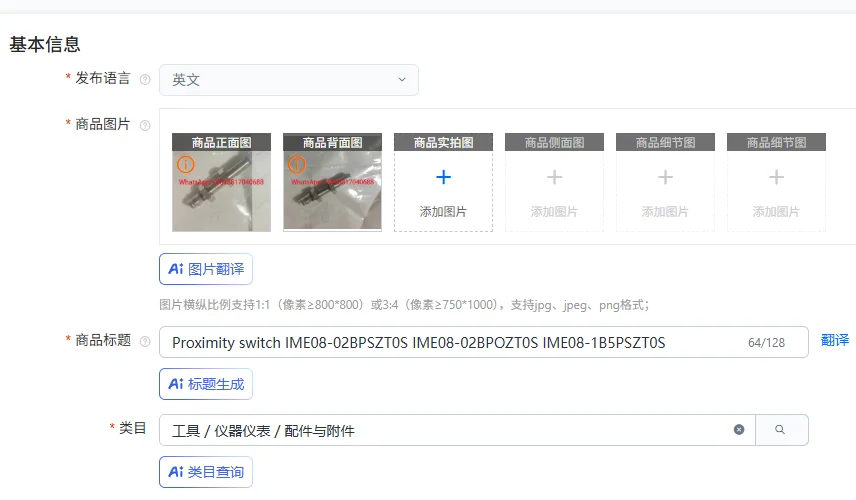Click orange warning icon on 商品背面图
The image size is (856, 500).
pyautogui.click(x=297, y=164)
